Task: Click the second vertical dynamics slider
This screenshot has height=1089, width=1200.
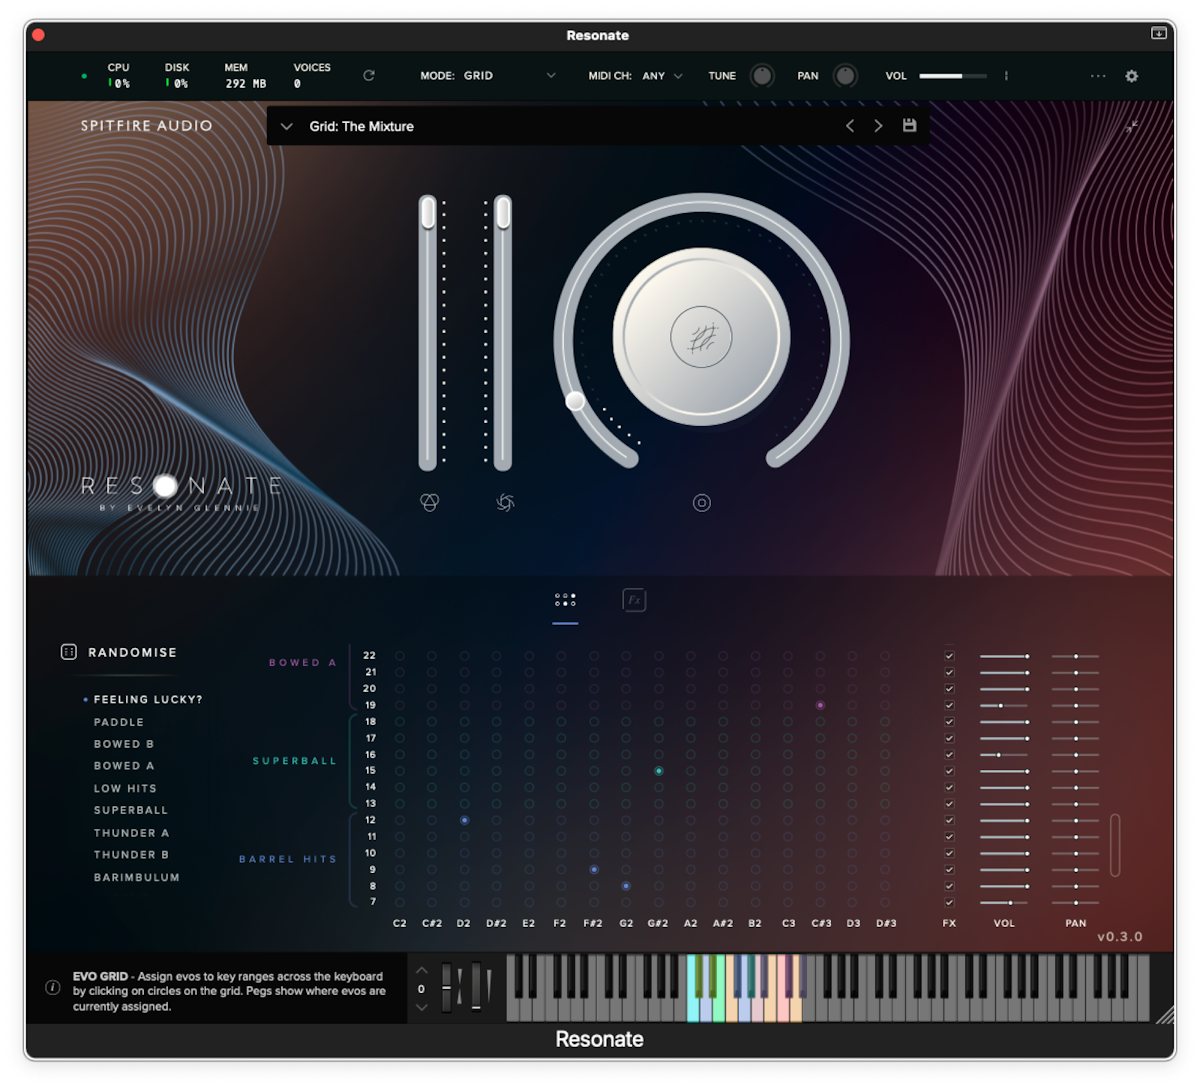Action: pyautogui.click(x=503, y=332)
